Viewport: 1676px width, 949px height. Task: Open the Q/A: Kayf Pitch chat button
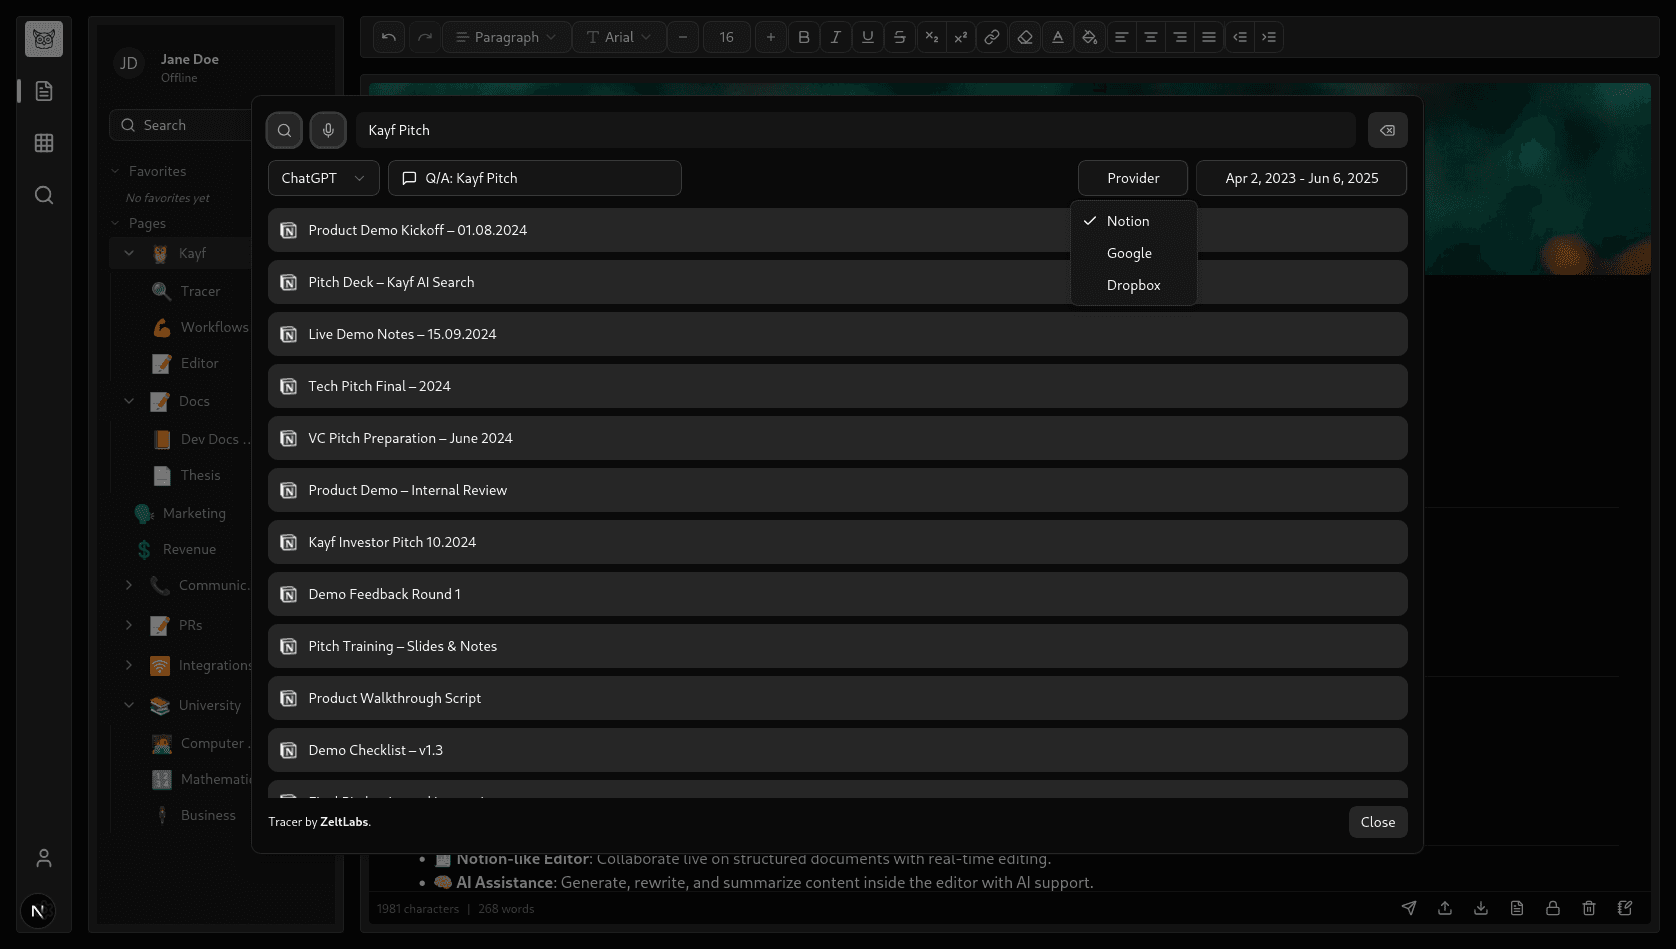point(535,178)
